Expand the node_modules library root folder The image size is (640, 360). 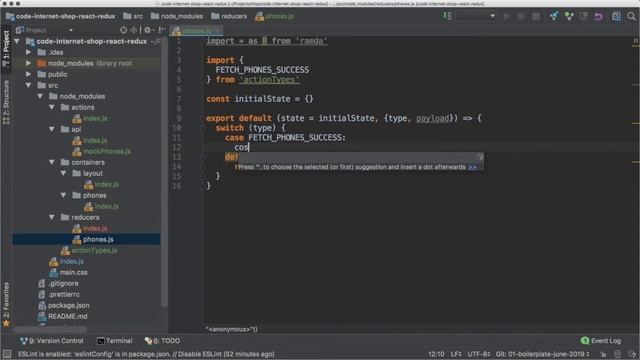[29, 63]
